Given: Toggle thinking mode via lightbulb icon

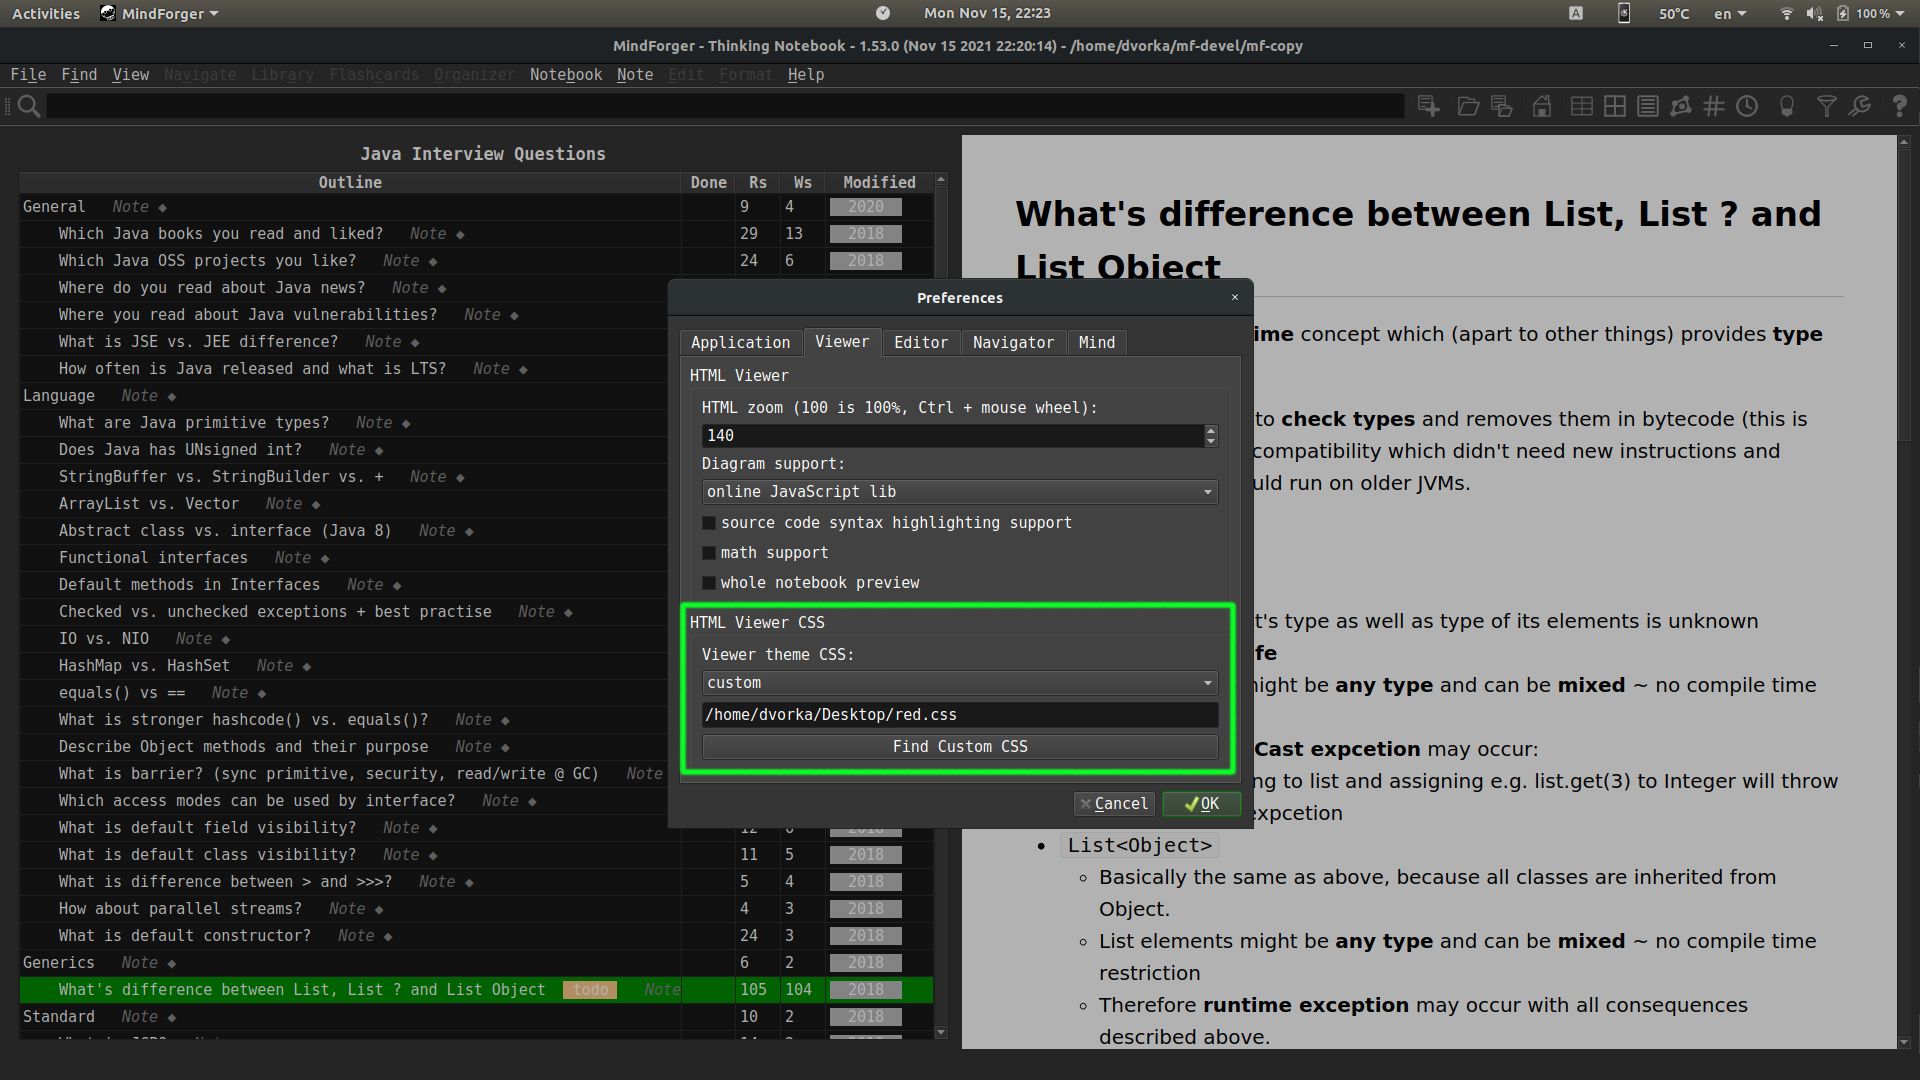Looking at the screenshot, I should (1787, 106).
